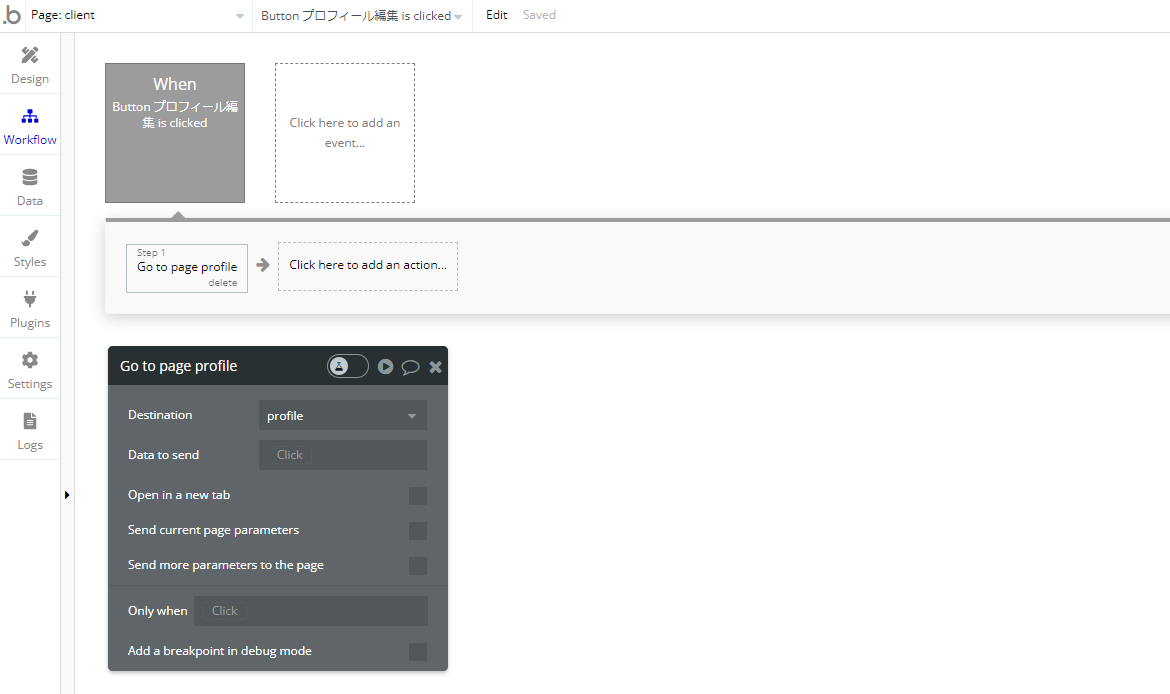This screenshot has width=1170, height=694.
Task: Click the Only when condition field
Action: (x=311, y=611)
